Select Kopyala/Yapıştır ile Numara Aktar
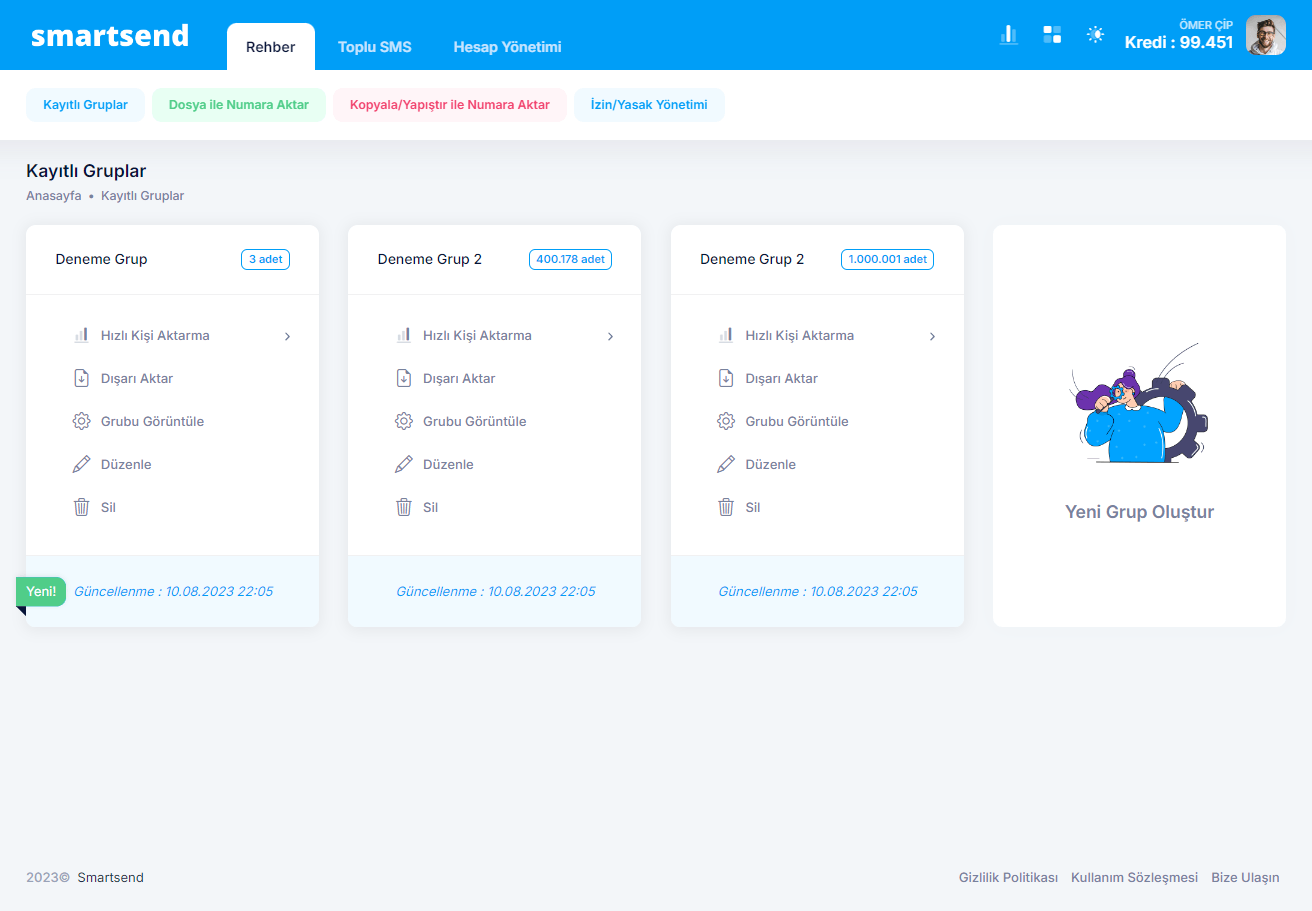This screenshot has height=911, width=1312. (x=449, y=105)
